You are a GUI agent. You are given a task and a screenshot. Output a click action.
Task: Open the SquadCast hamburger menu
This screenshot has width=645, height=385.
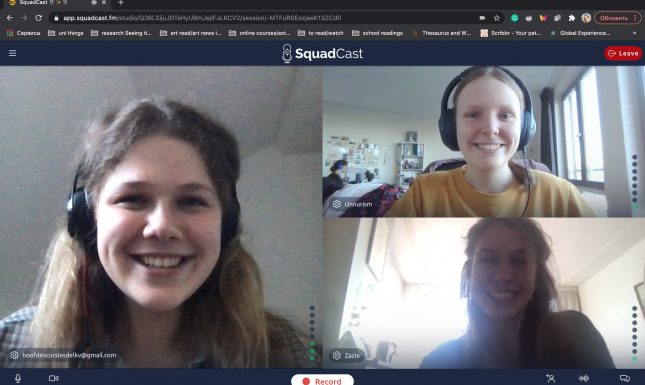click(x=12, y=53)
